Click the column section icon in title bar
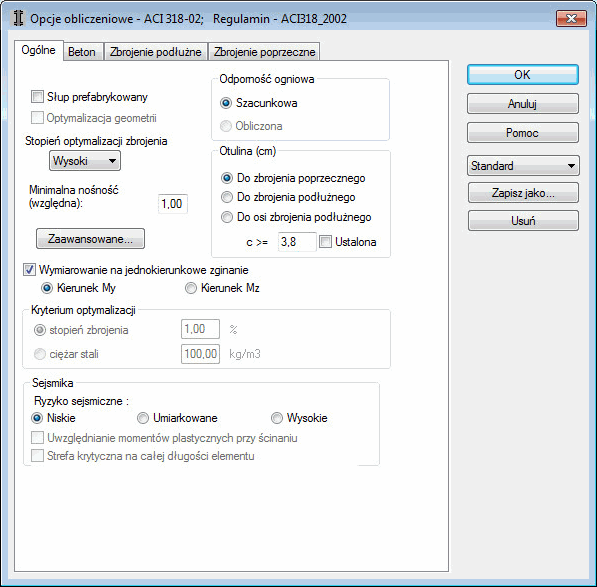 tap(18, 18)
